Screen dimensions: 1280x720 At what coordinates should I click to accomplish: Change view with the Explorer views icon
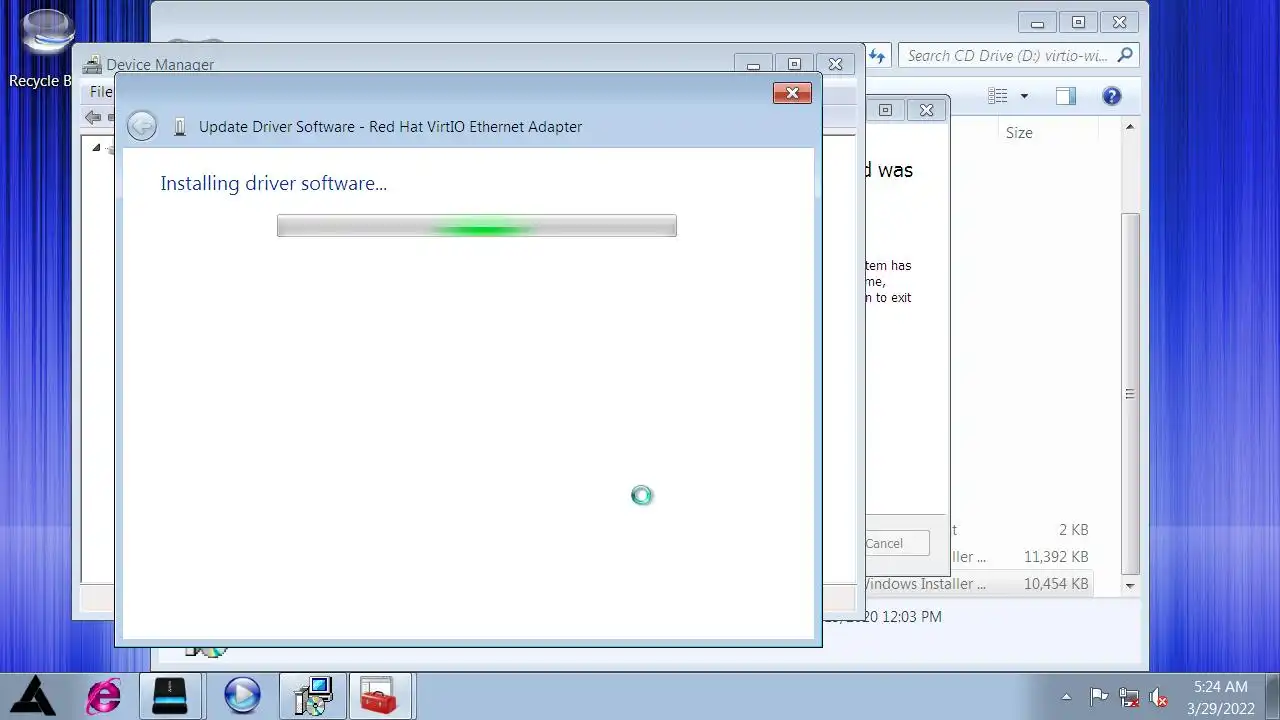coord(997,96)
